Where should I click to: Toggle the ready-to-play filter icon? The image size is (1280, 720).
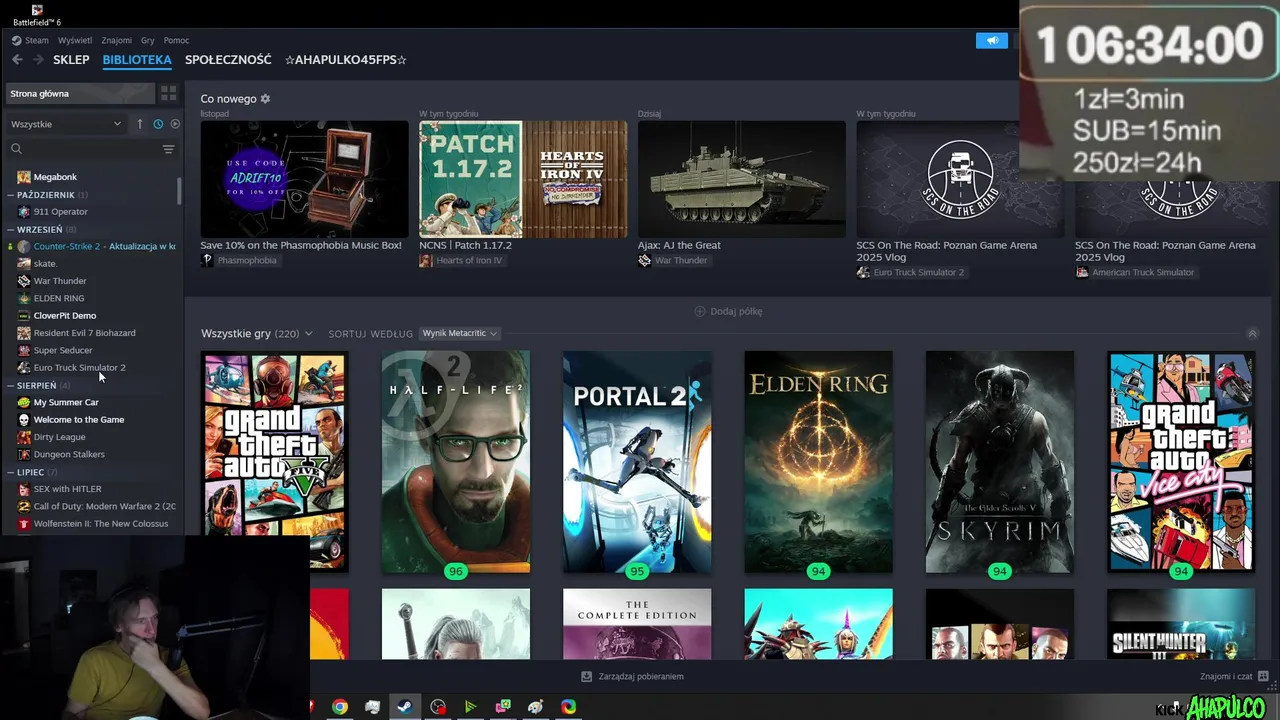(x=175, y=124)
